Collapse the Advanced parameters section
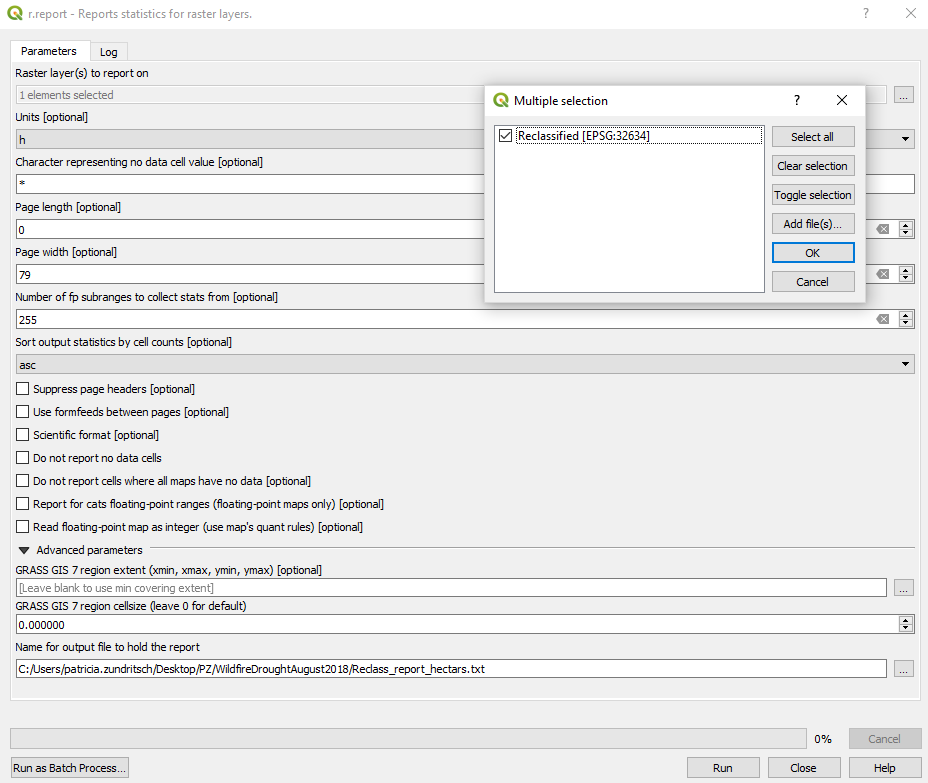Screen dimensions: 928x783 coord(24,550)
